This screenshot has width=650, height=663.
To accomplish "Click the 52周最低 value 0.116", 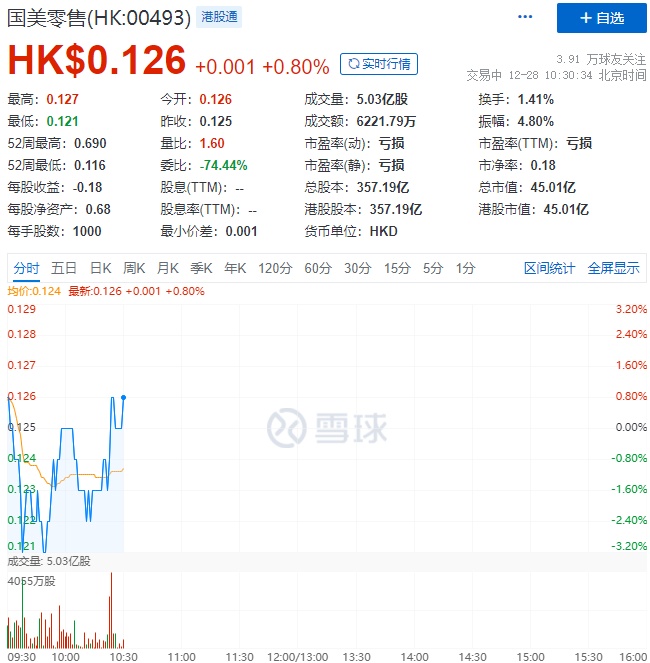I will tap(90, 165).
